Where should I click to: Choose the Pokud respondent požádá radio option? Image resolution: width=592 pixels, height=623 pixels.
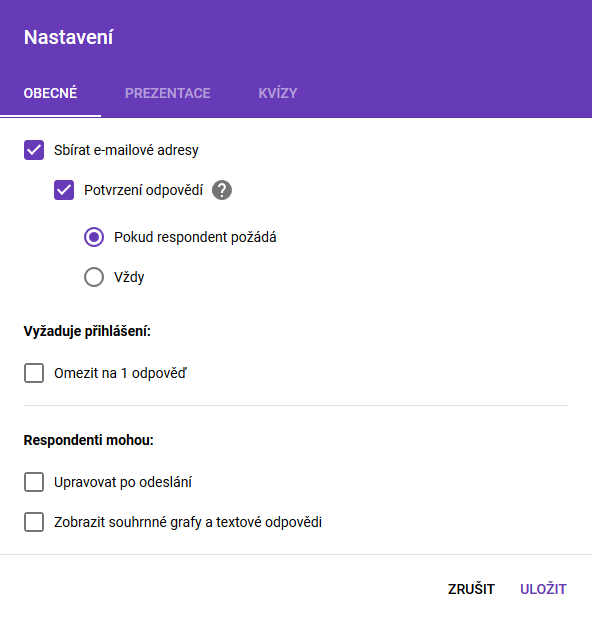point(94,237)
